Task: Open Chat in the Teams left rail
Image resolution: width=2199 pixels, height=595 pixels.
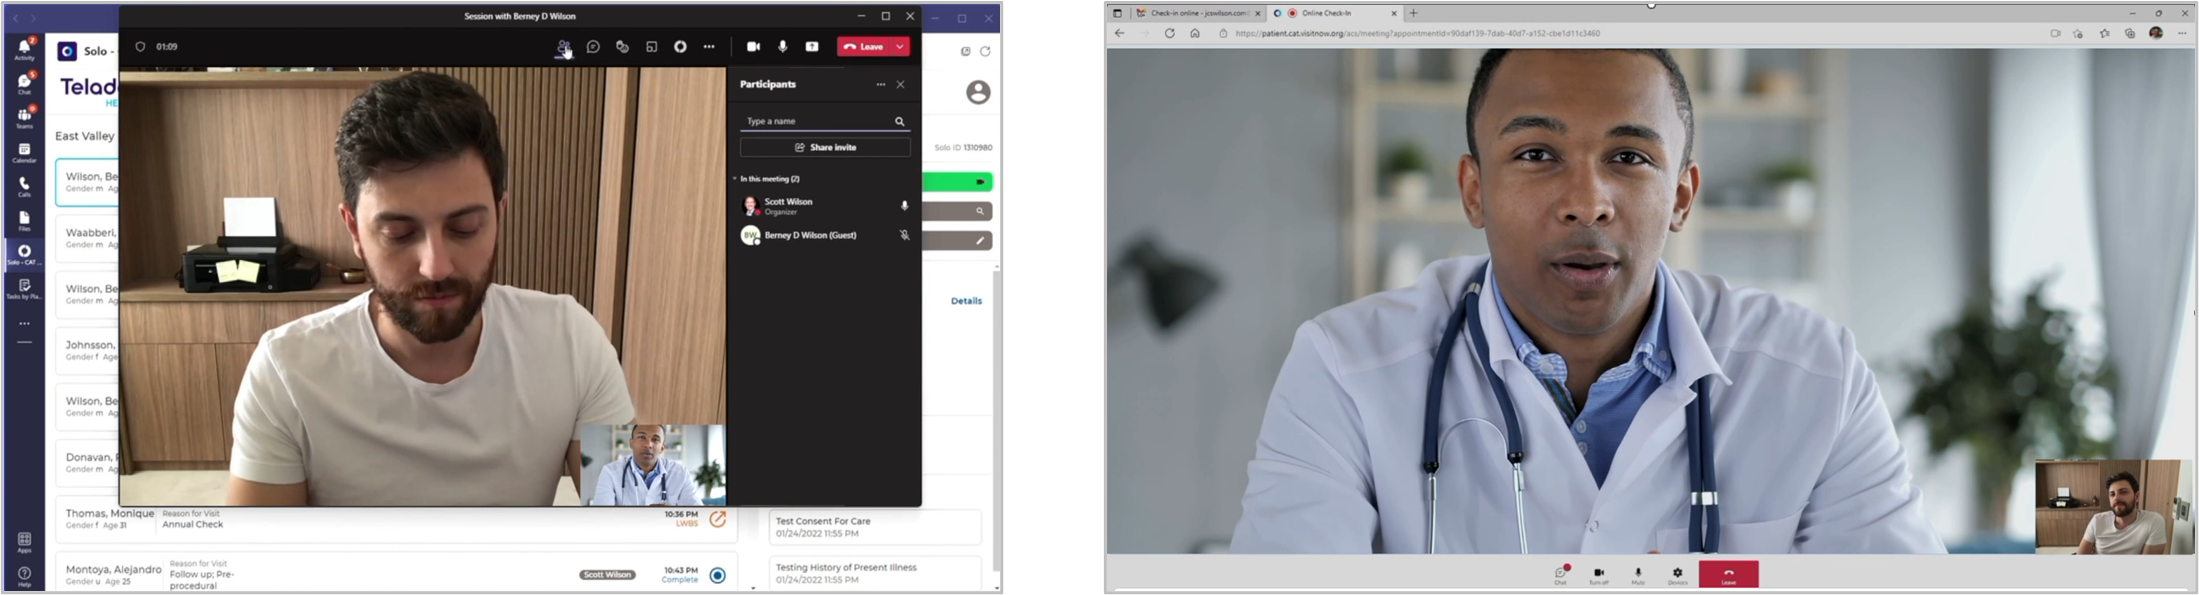Action: point(24,83)
